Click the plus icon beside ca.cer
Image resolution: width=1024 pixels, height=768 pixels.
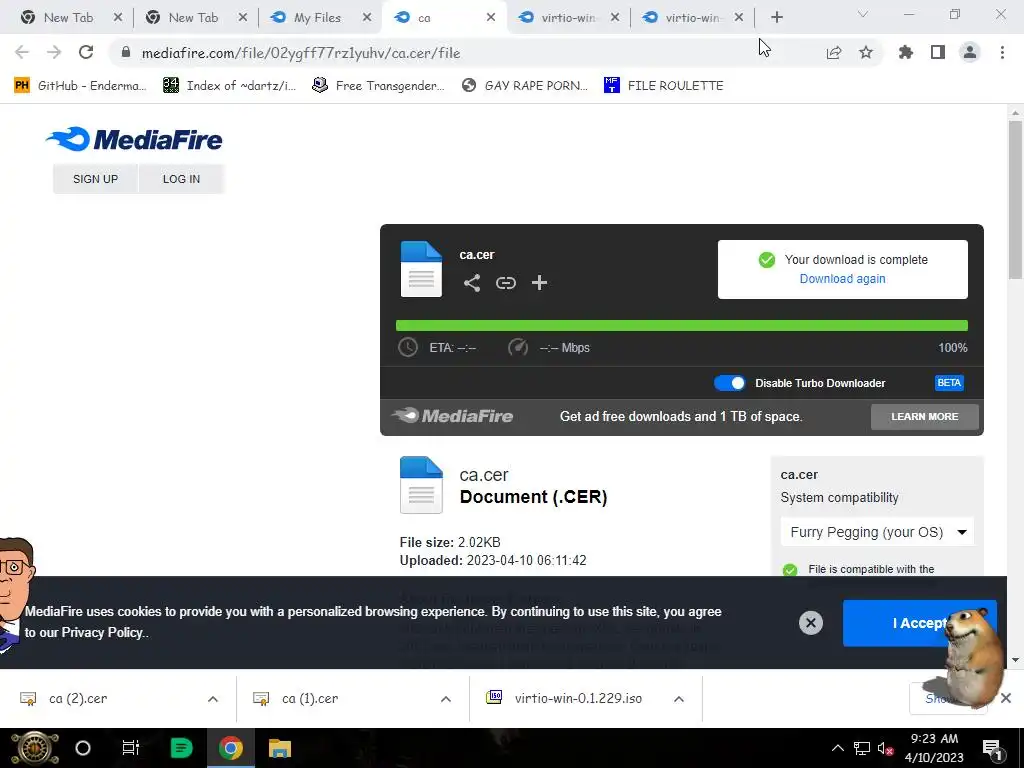pyautogui.click(x=539, y=283)
